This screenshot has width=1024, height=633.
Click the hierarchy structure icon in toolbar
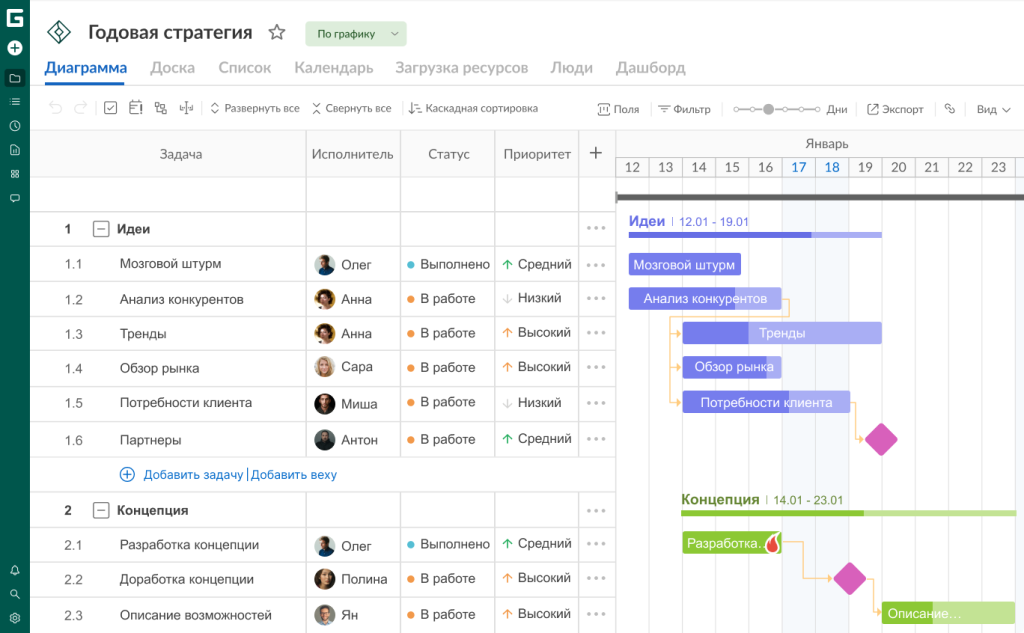click(x=161, y=108)
